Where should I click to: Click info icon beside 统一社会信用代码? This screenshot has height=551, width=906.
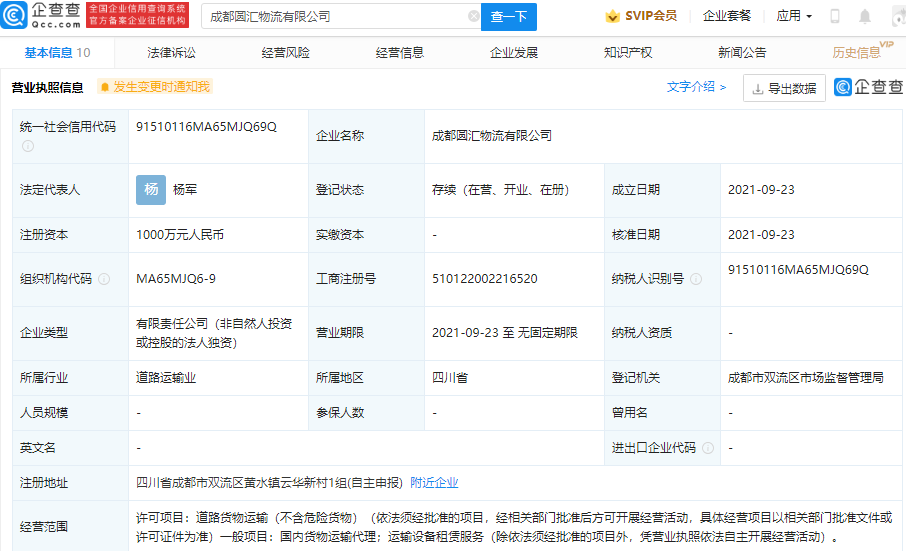click(28, 146)
